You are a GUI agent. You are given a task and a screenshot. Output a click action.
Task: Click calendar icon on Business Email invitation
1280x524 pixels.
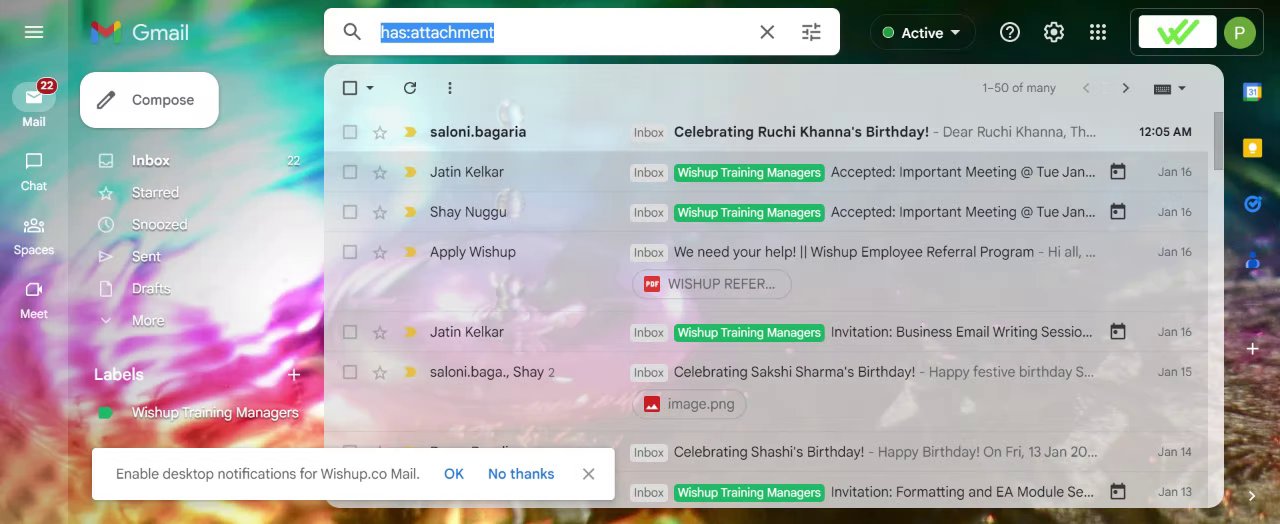[x=1118, y=332]
